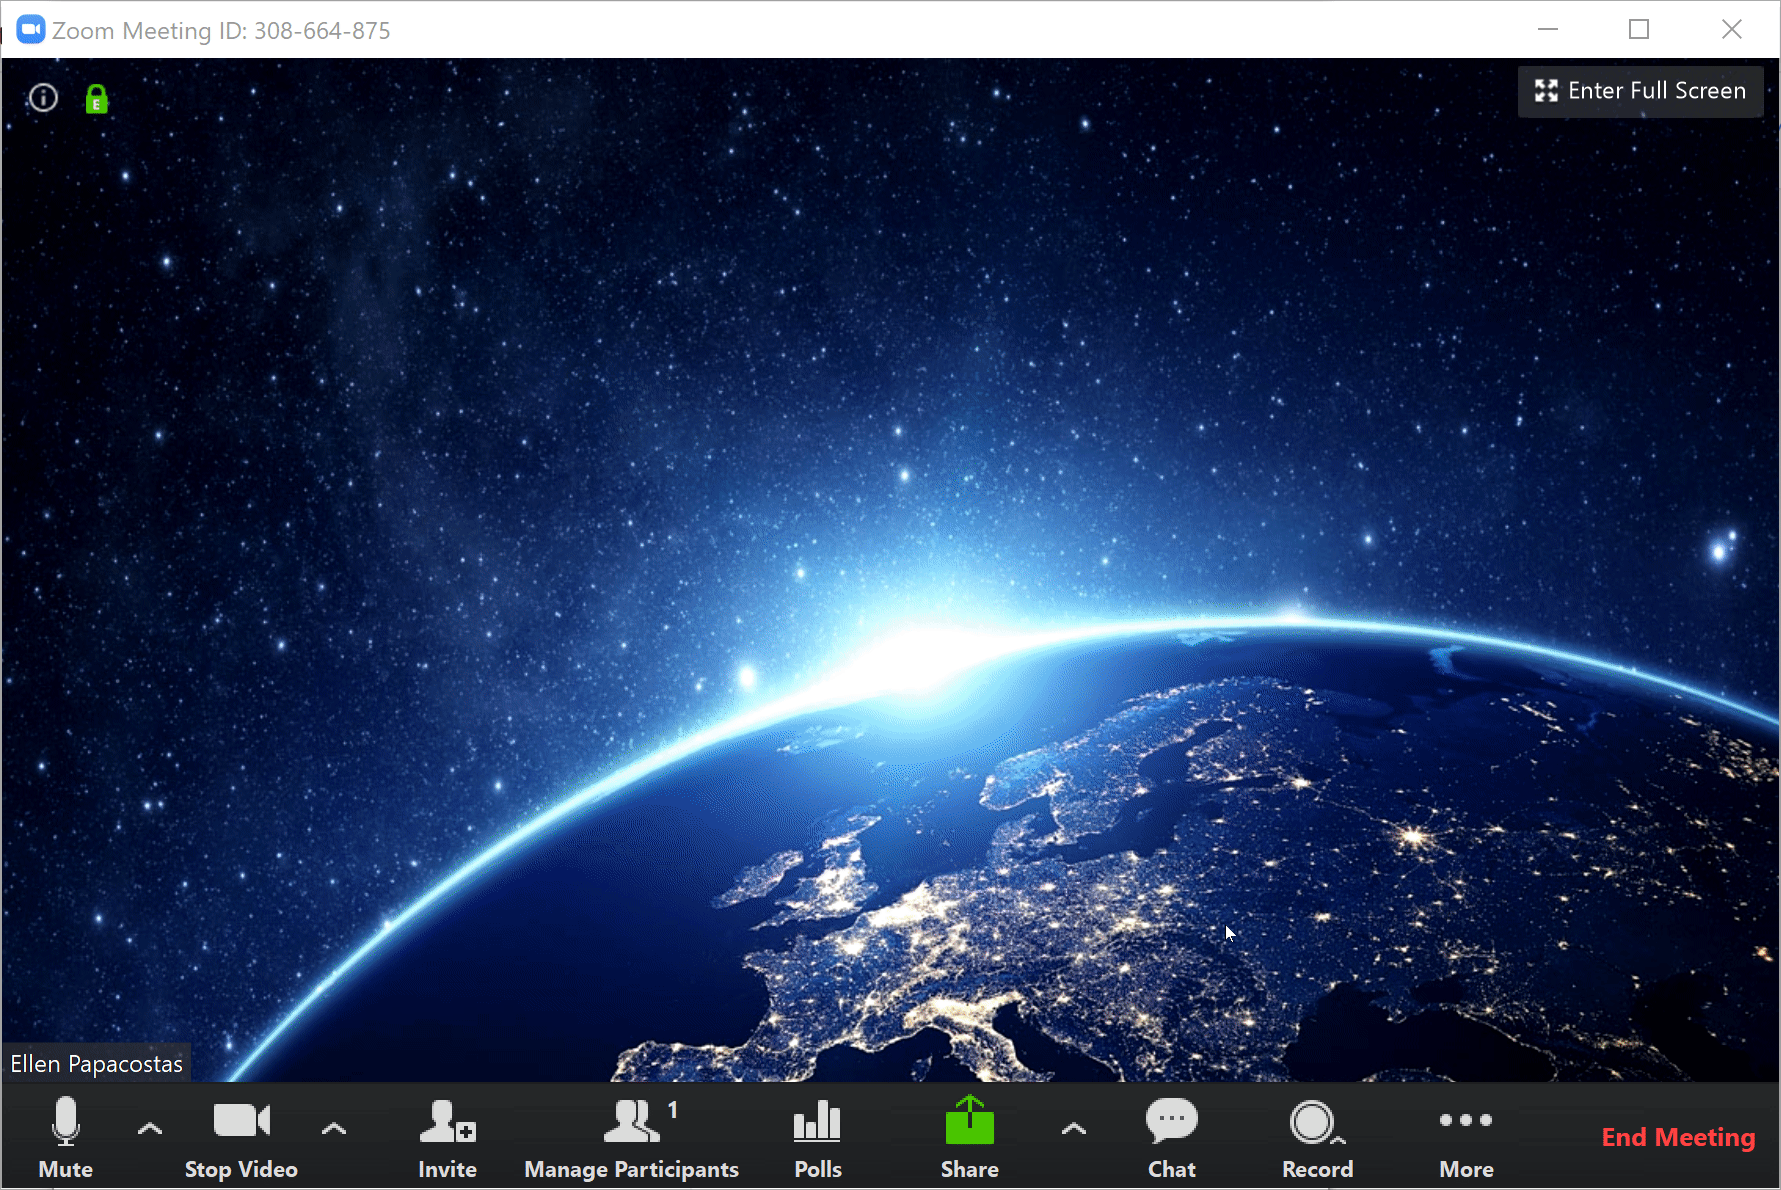Screen dimensions: 1781x1190
Task: Click the Zoom logo in title bar
Action: pyautogui.click(x=31, y=30)
